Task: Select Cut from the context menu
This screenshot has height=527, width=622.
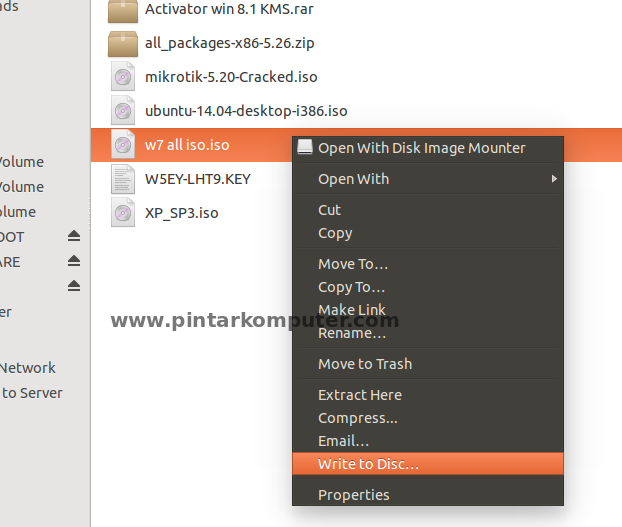Action: point(428,210)
